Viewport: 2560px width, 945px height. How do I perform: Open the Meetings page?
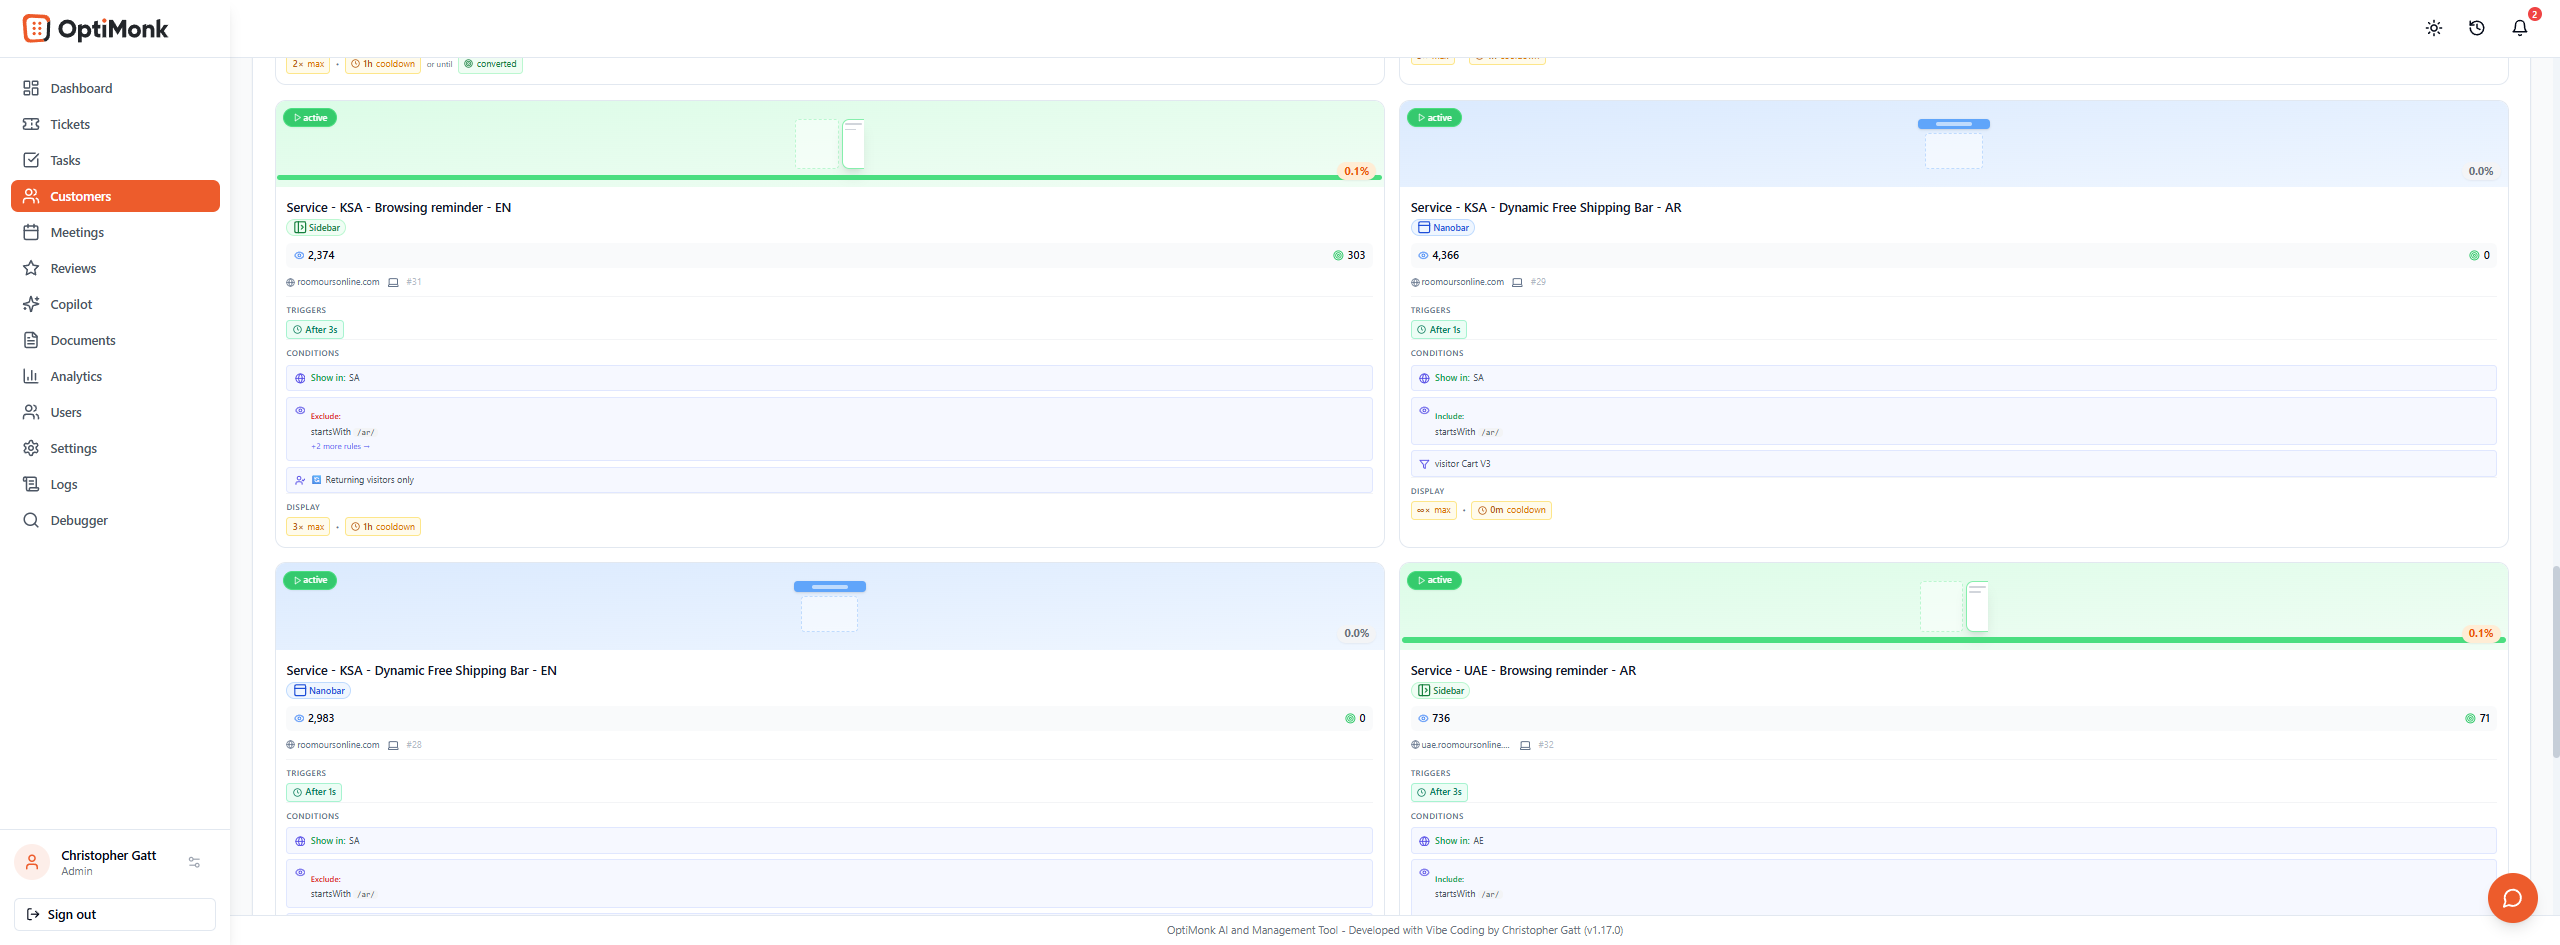tap(115, 232)
